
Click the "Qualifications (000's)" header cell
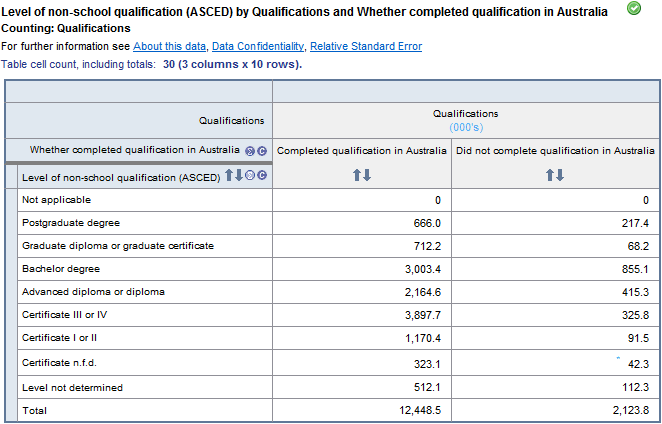click(x=465, y=120)
